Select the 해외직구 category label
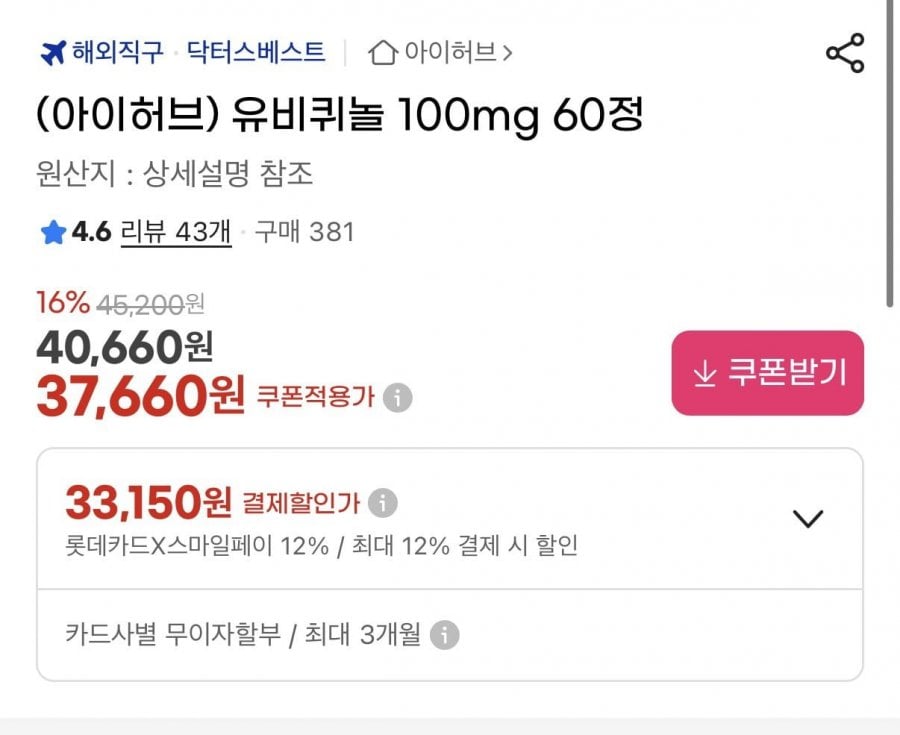Screen dimensions: 900x735 tap(117, 52)
